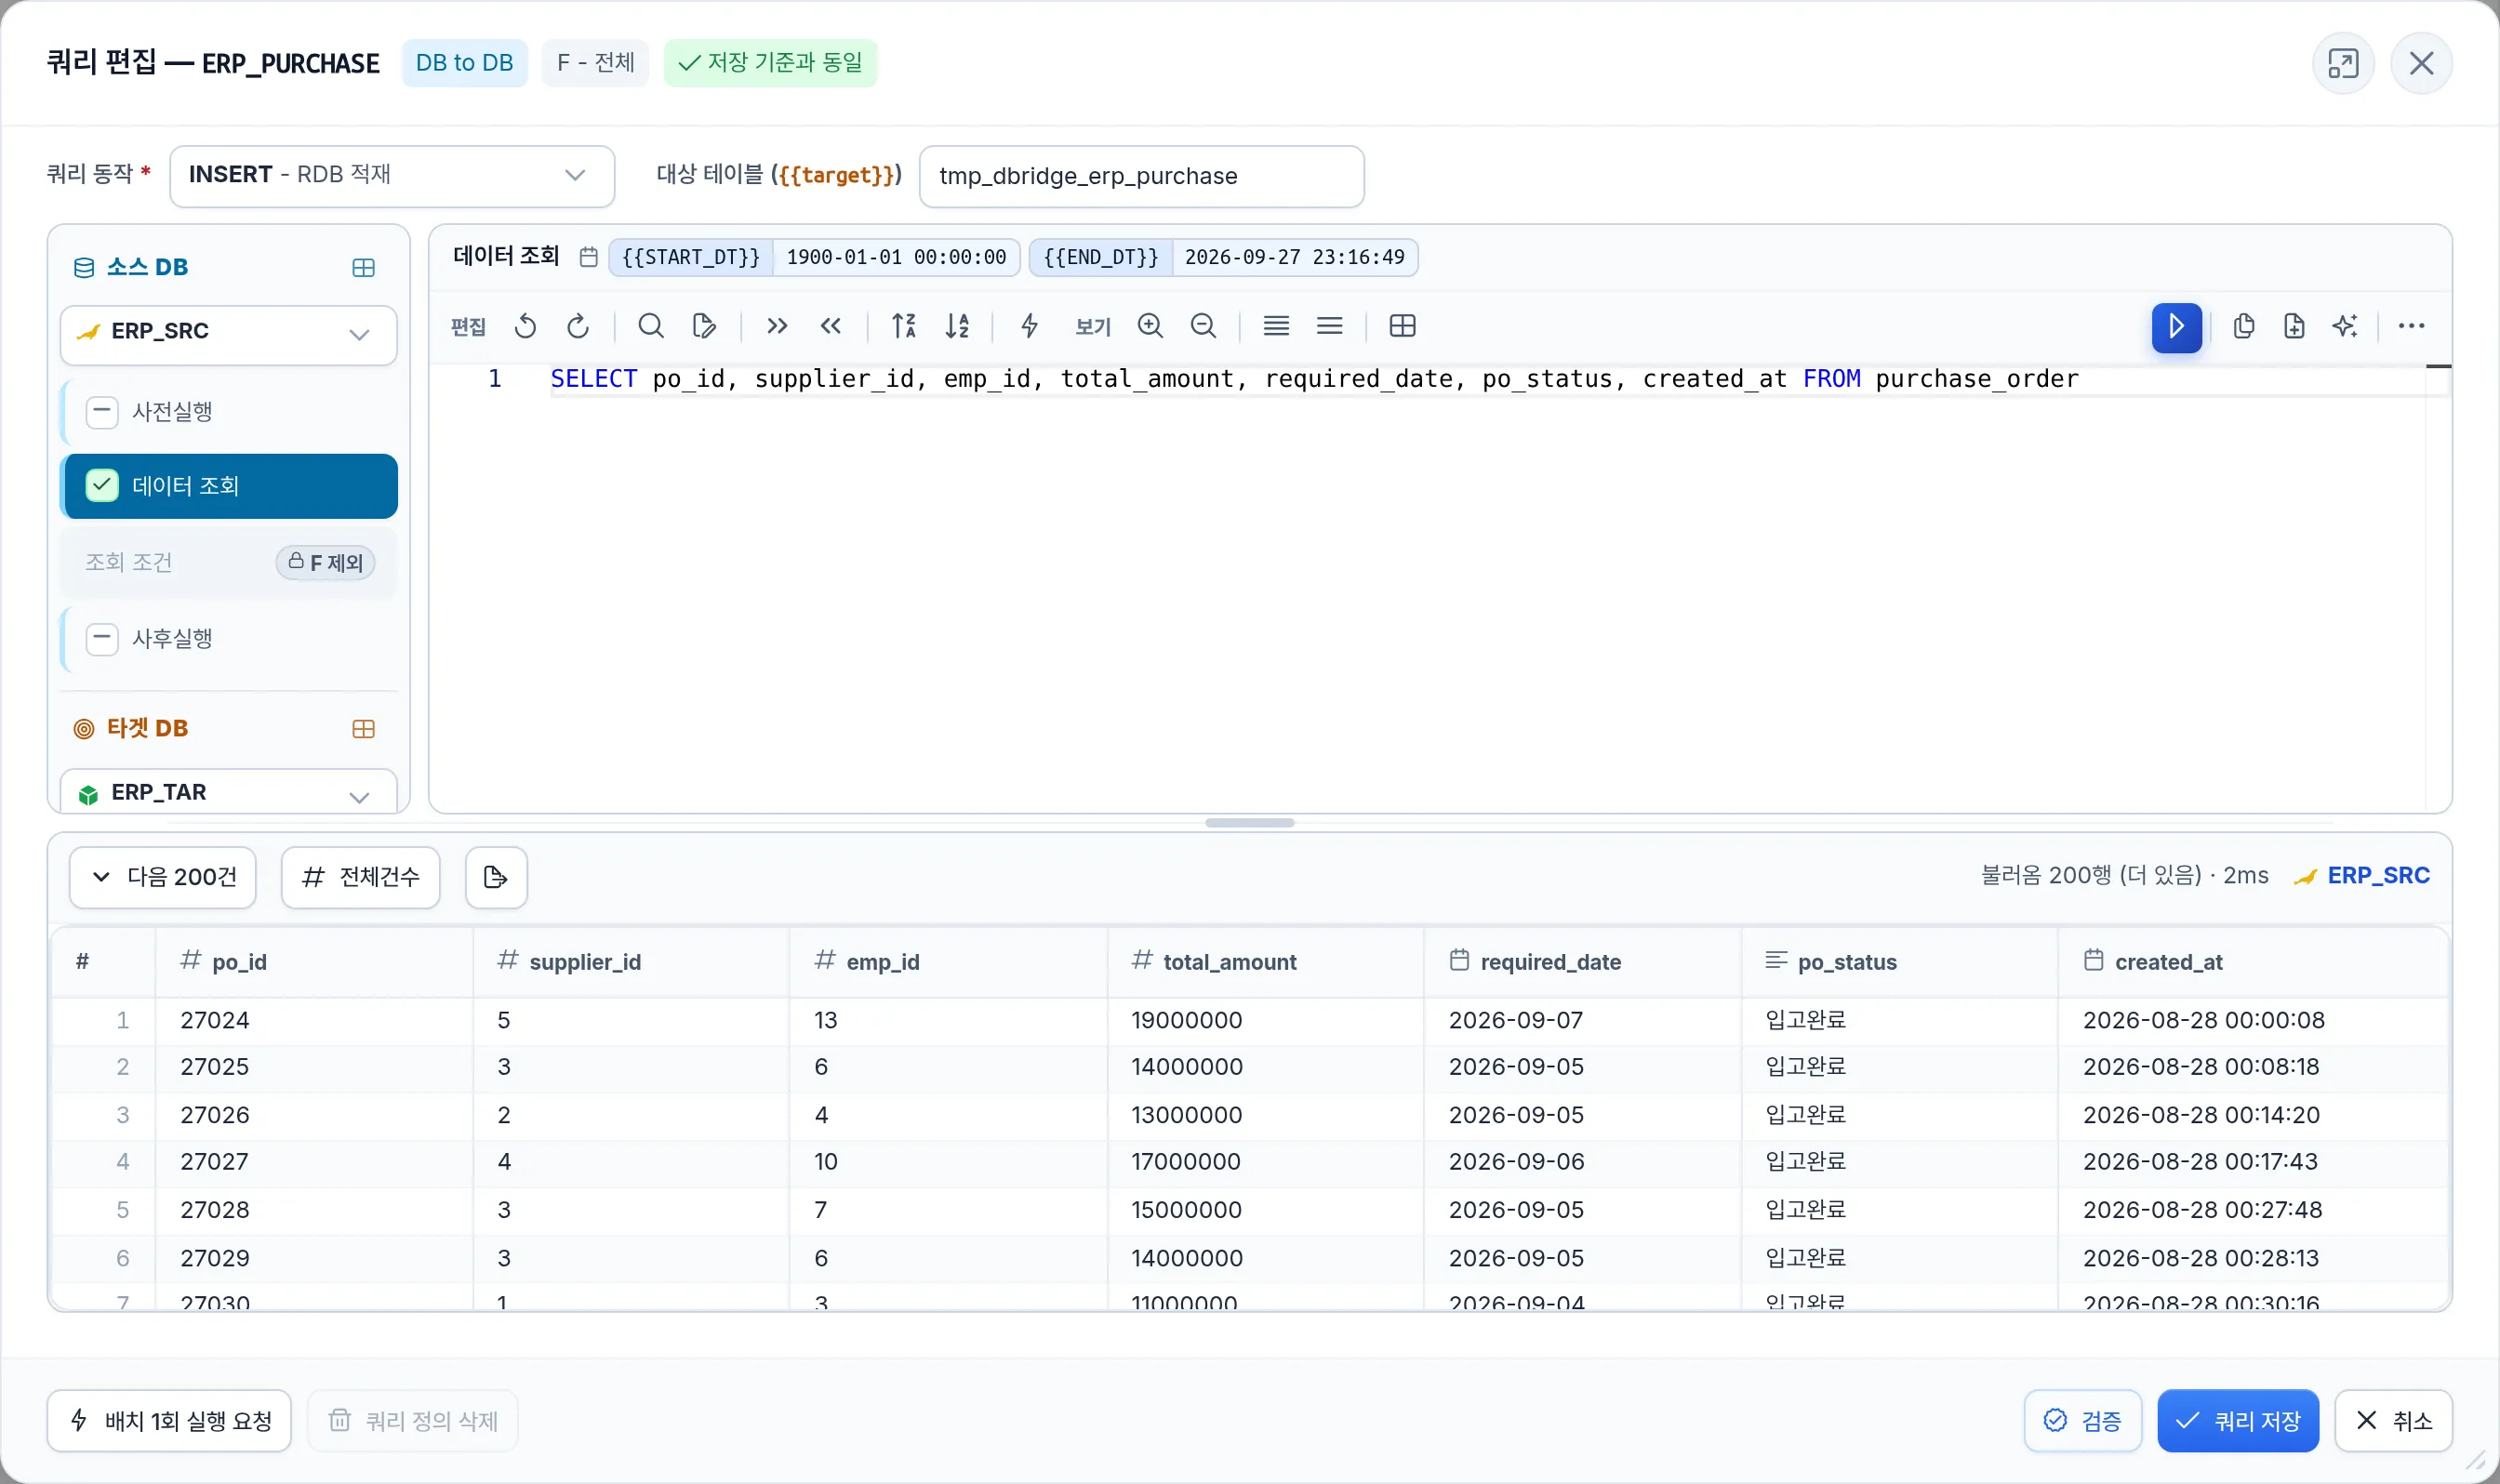This screenshot has height=1484, width=2500.
Task: Click the 저장 기준과 동일 status badge
Action: [770, 63]
